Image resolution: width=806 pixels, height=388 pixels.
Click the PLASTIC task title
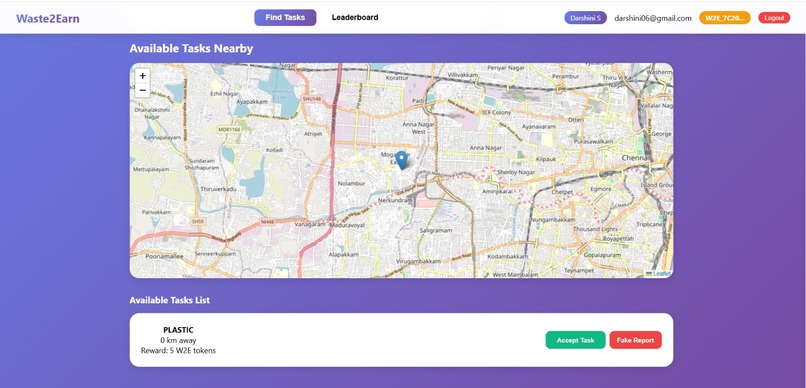point(178,330)
